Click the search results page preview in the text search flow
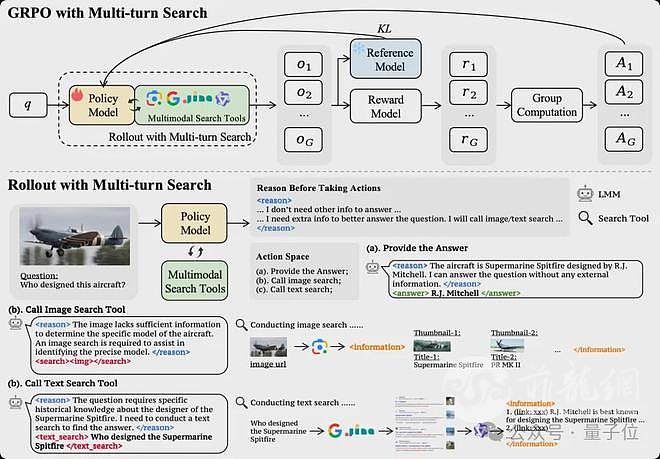Image resolution: width=660 pixels, height=459 pixels. click(x=424, y=423)
